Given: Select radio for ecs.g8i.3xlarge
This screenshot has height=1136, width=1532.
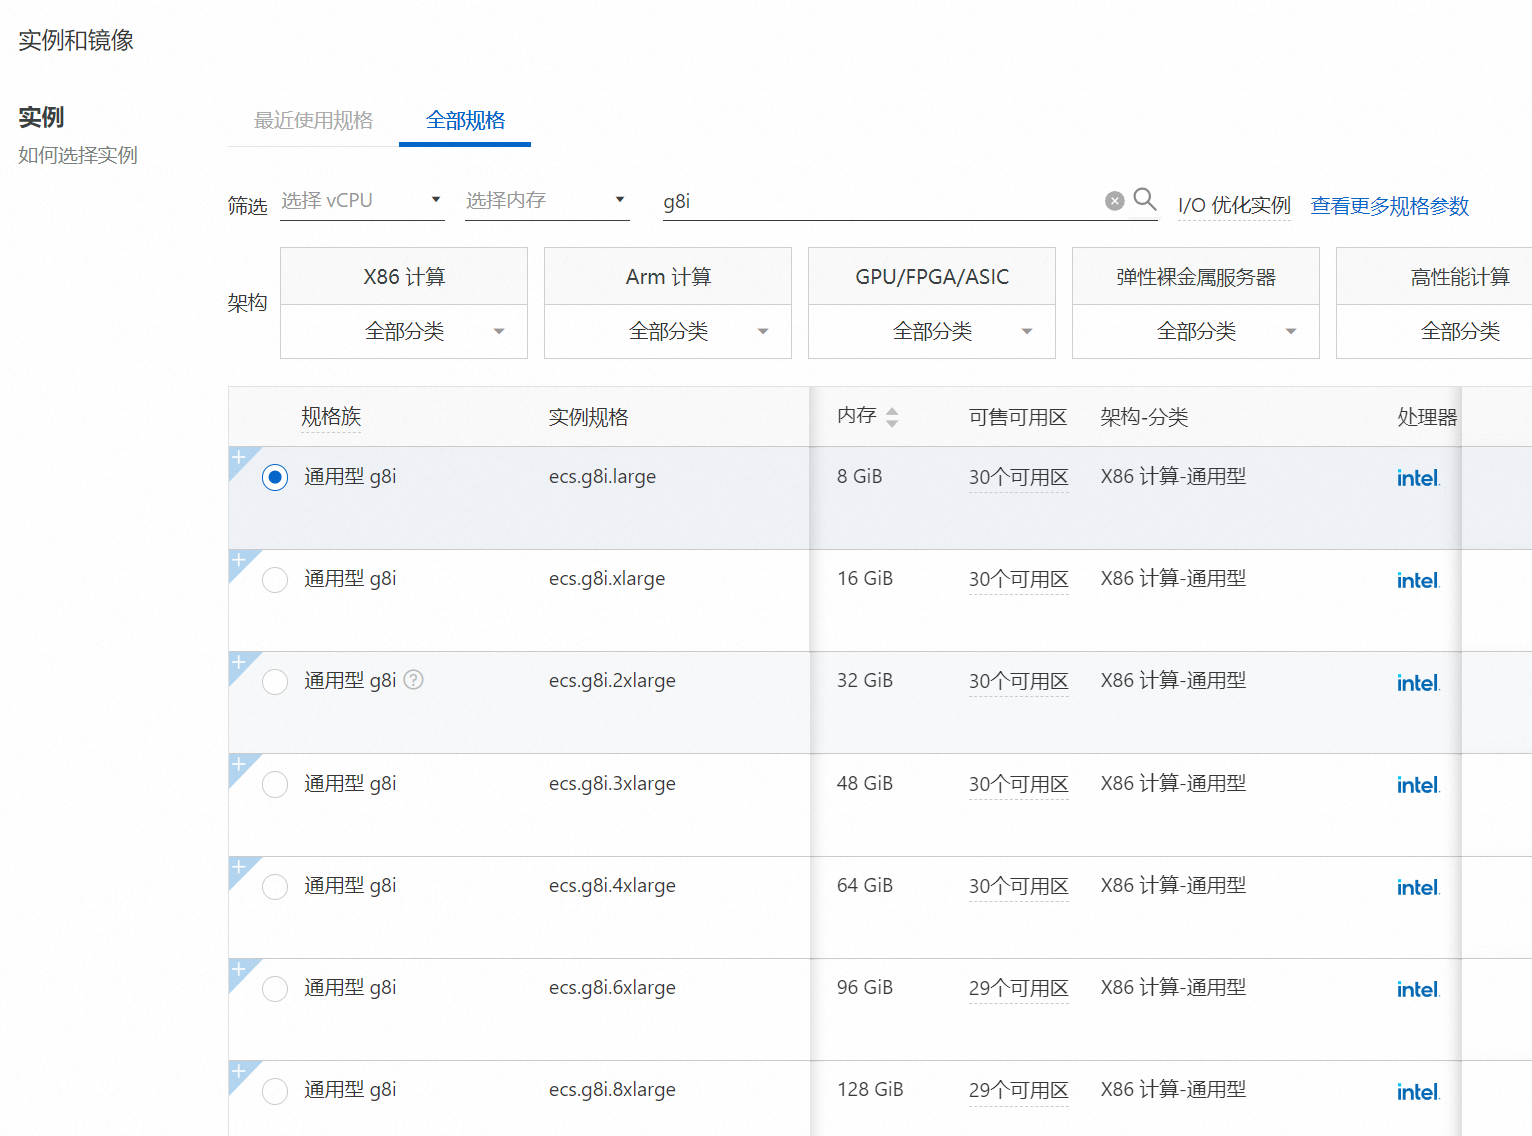Looking at the screenshot, I should [275, 784].
